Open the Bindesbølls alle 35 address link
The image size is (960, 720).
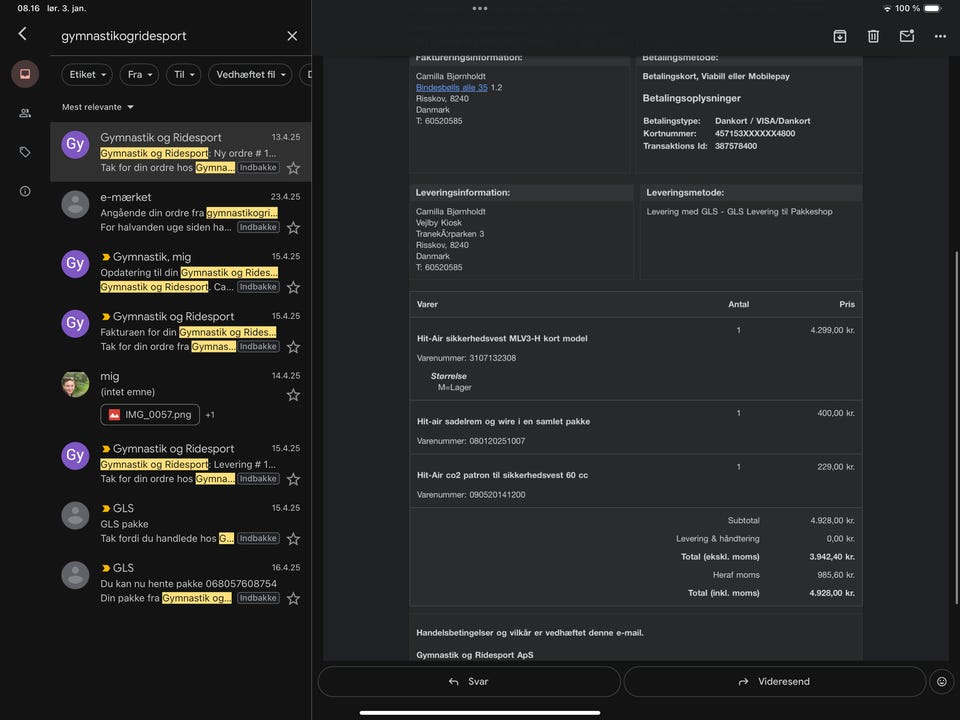click(452, 88)
